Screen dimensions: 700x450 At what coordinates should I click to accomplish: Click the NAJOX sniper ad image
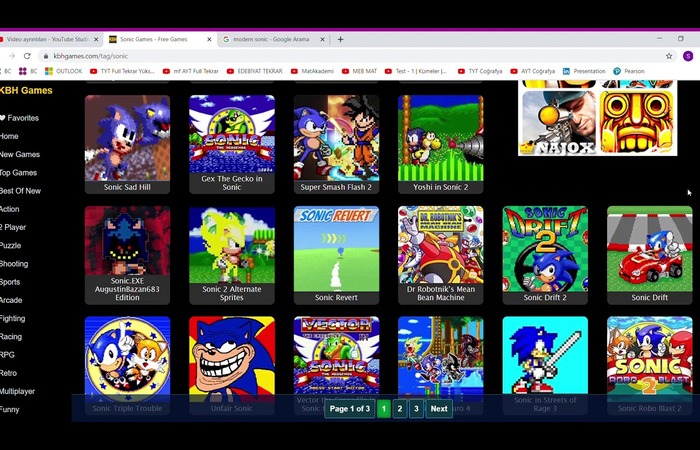(559, 122)
